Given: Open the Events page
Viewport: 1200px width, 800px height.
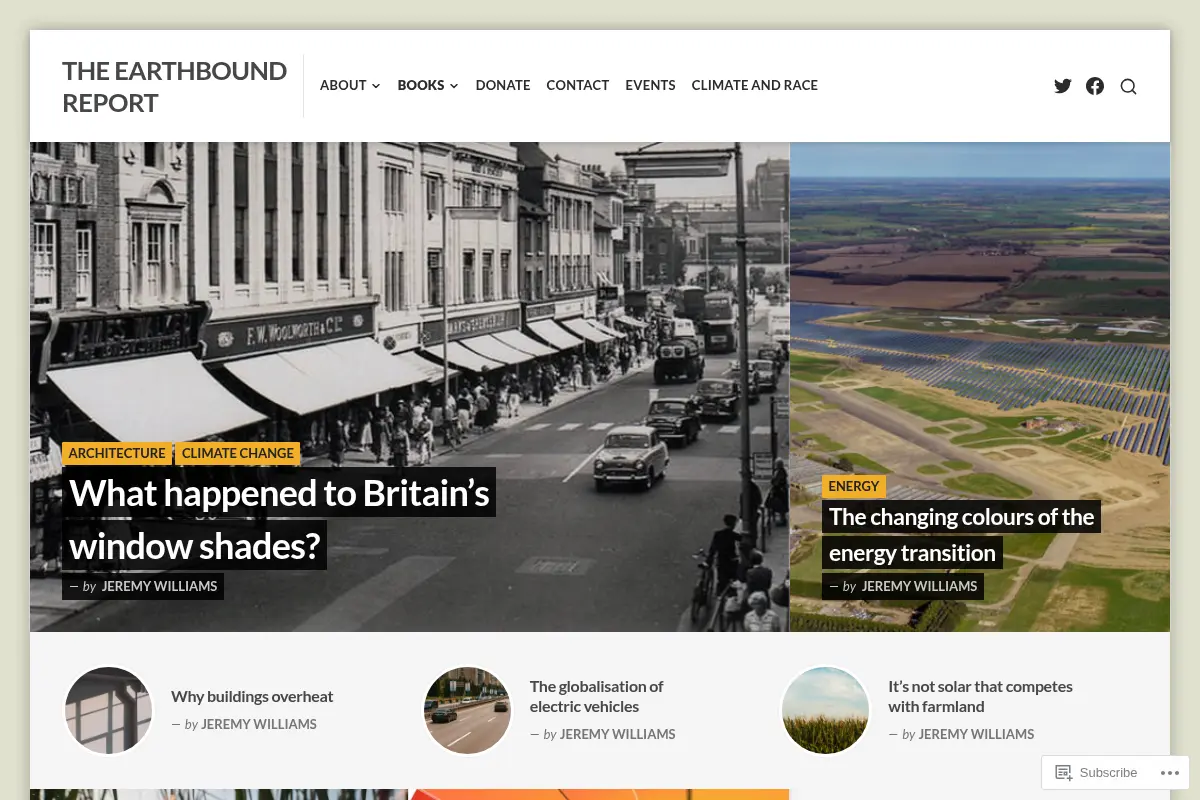Looking at the screenshot, I should click(650, 85).
